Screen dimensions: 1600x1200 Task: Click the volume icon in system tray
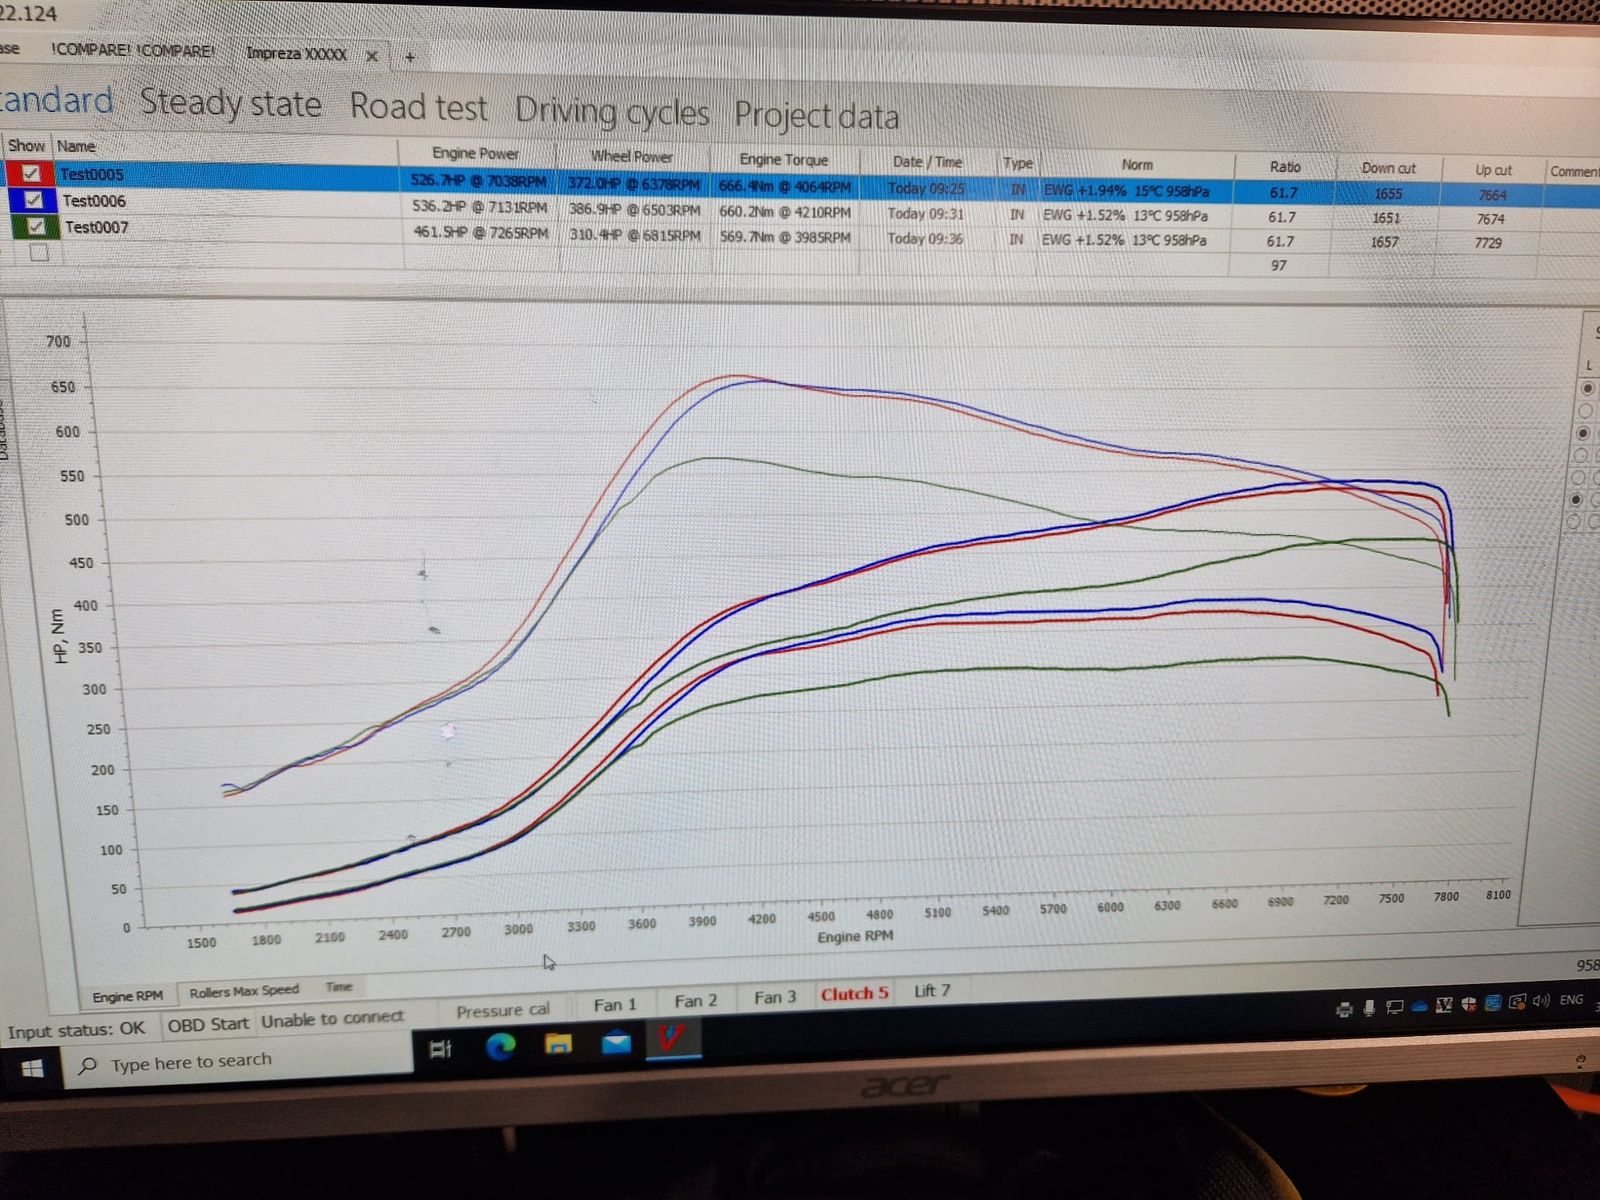[x=1540, y=1001]
